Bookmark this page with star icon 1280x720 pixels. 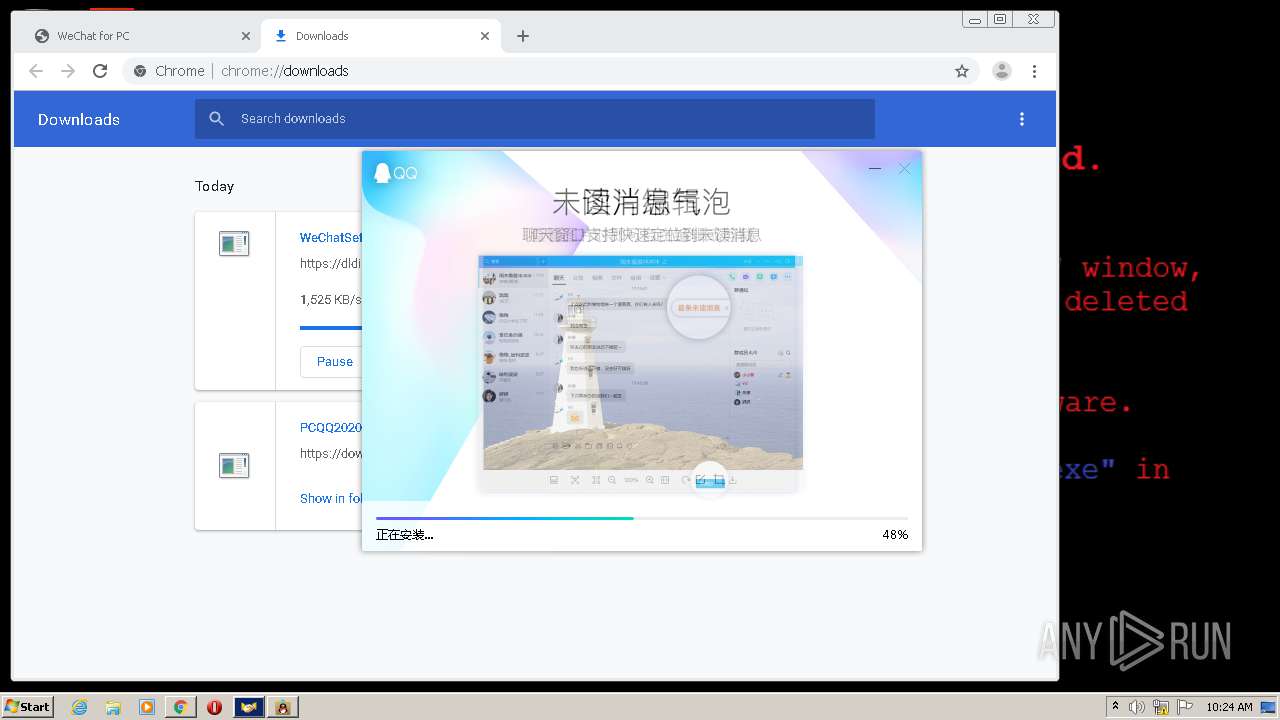tap(962, 71)
